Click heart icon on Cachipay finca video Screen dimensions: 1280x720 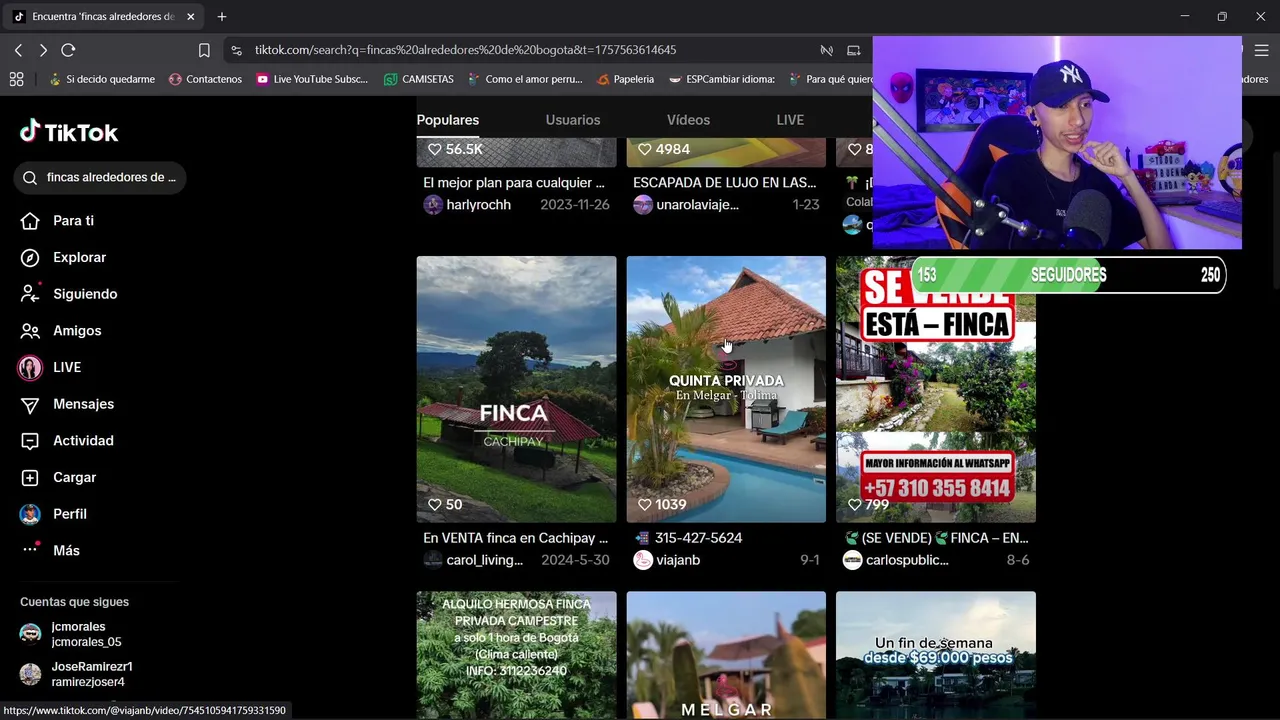click(435, 505)
